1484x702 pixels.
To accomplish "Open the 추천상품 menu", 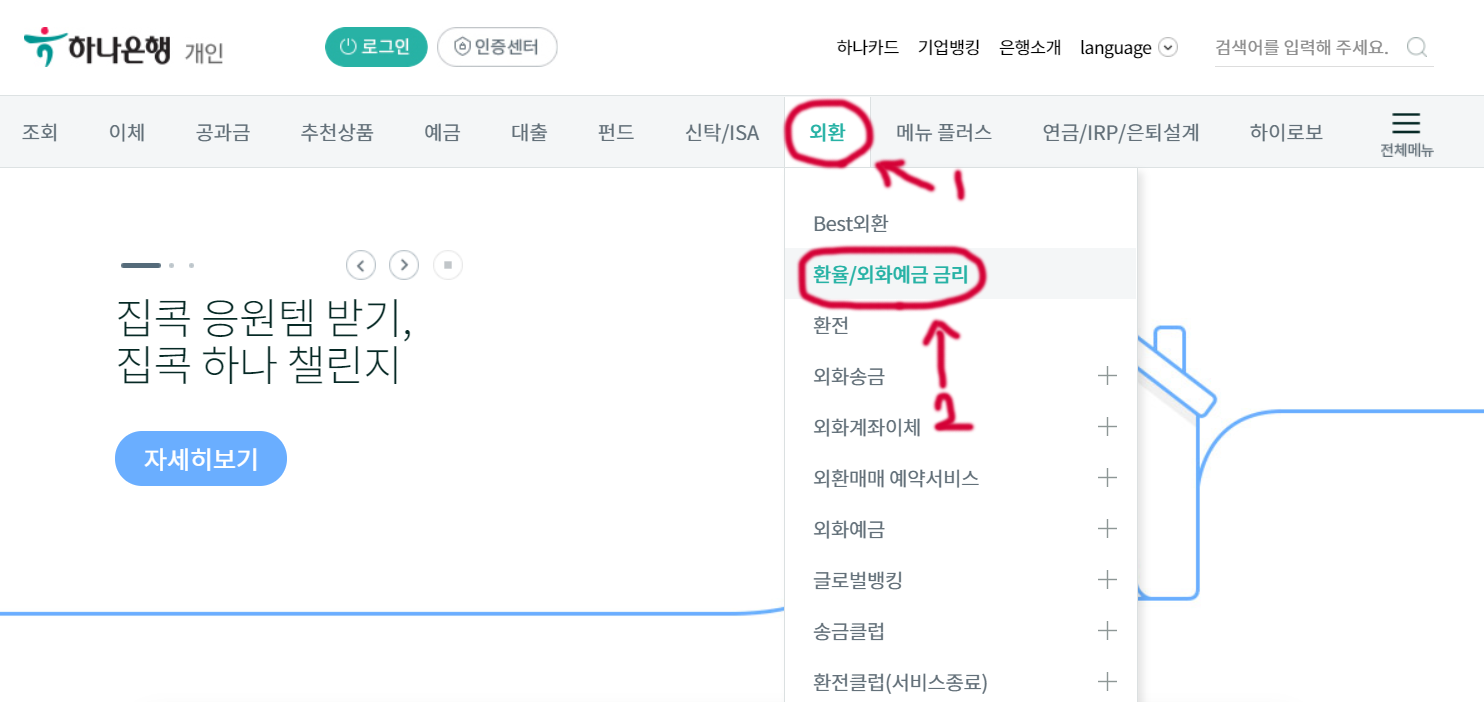I will coord(337,132).
